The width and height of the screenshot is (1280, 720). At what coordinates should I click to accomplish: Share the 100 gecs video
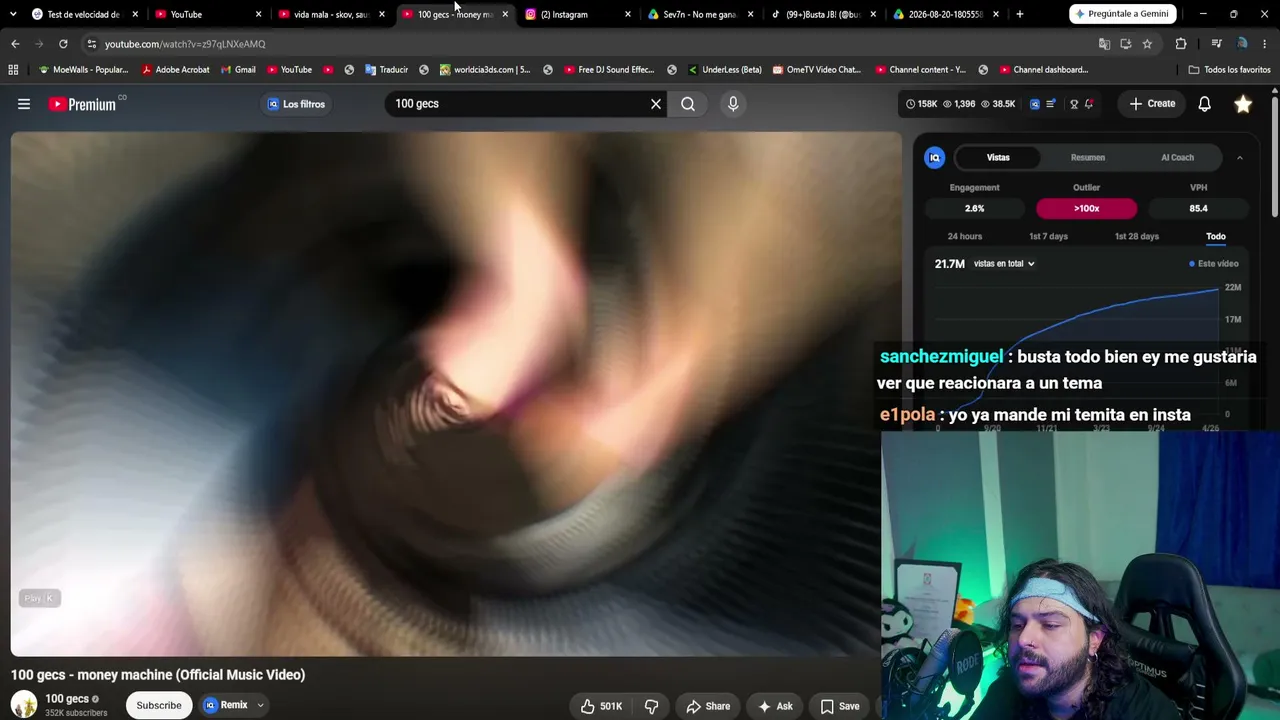pos(708,706)
